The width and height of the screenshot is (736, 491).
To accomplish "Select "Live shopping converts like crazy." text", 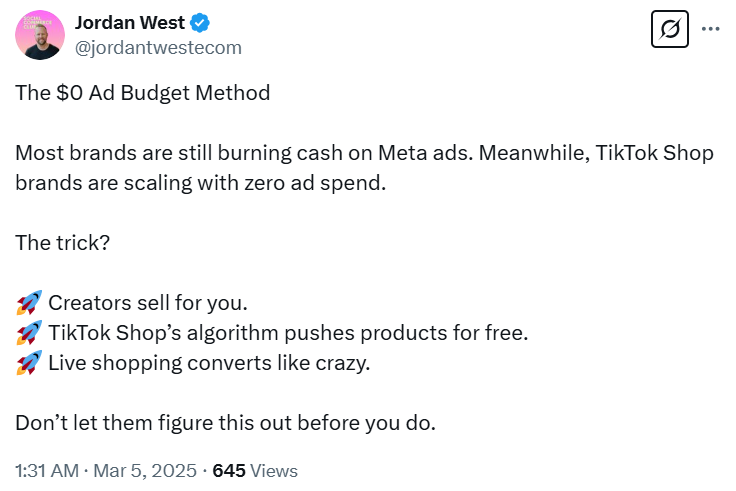I will click(x=209, y=363).
